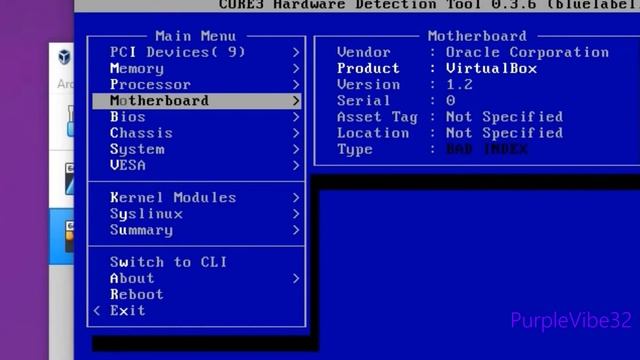This screenshot has width=640, height=360.
Task: Click the Motherboard panel title
Action: pyautogui.click(x=477, y=36)
